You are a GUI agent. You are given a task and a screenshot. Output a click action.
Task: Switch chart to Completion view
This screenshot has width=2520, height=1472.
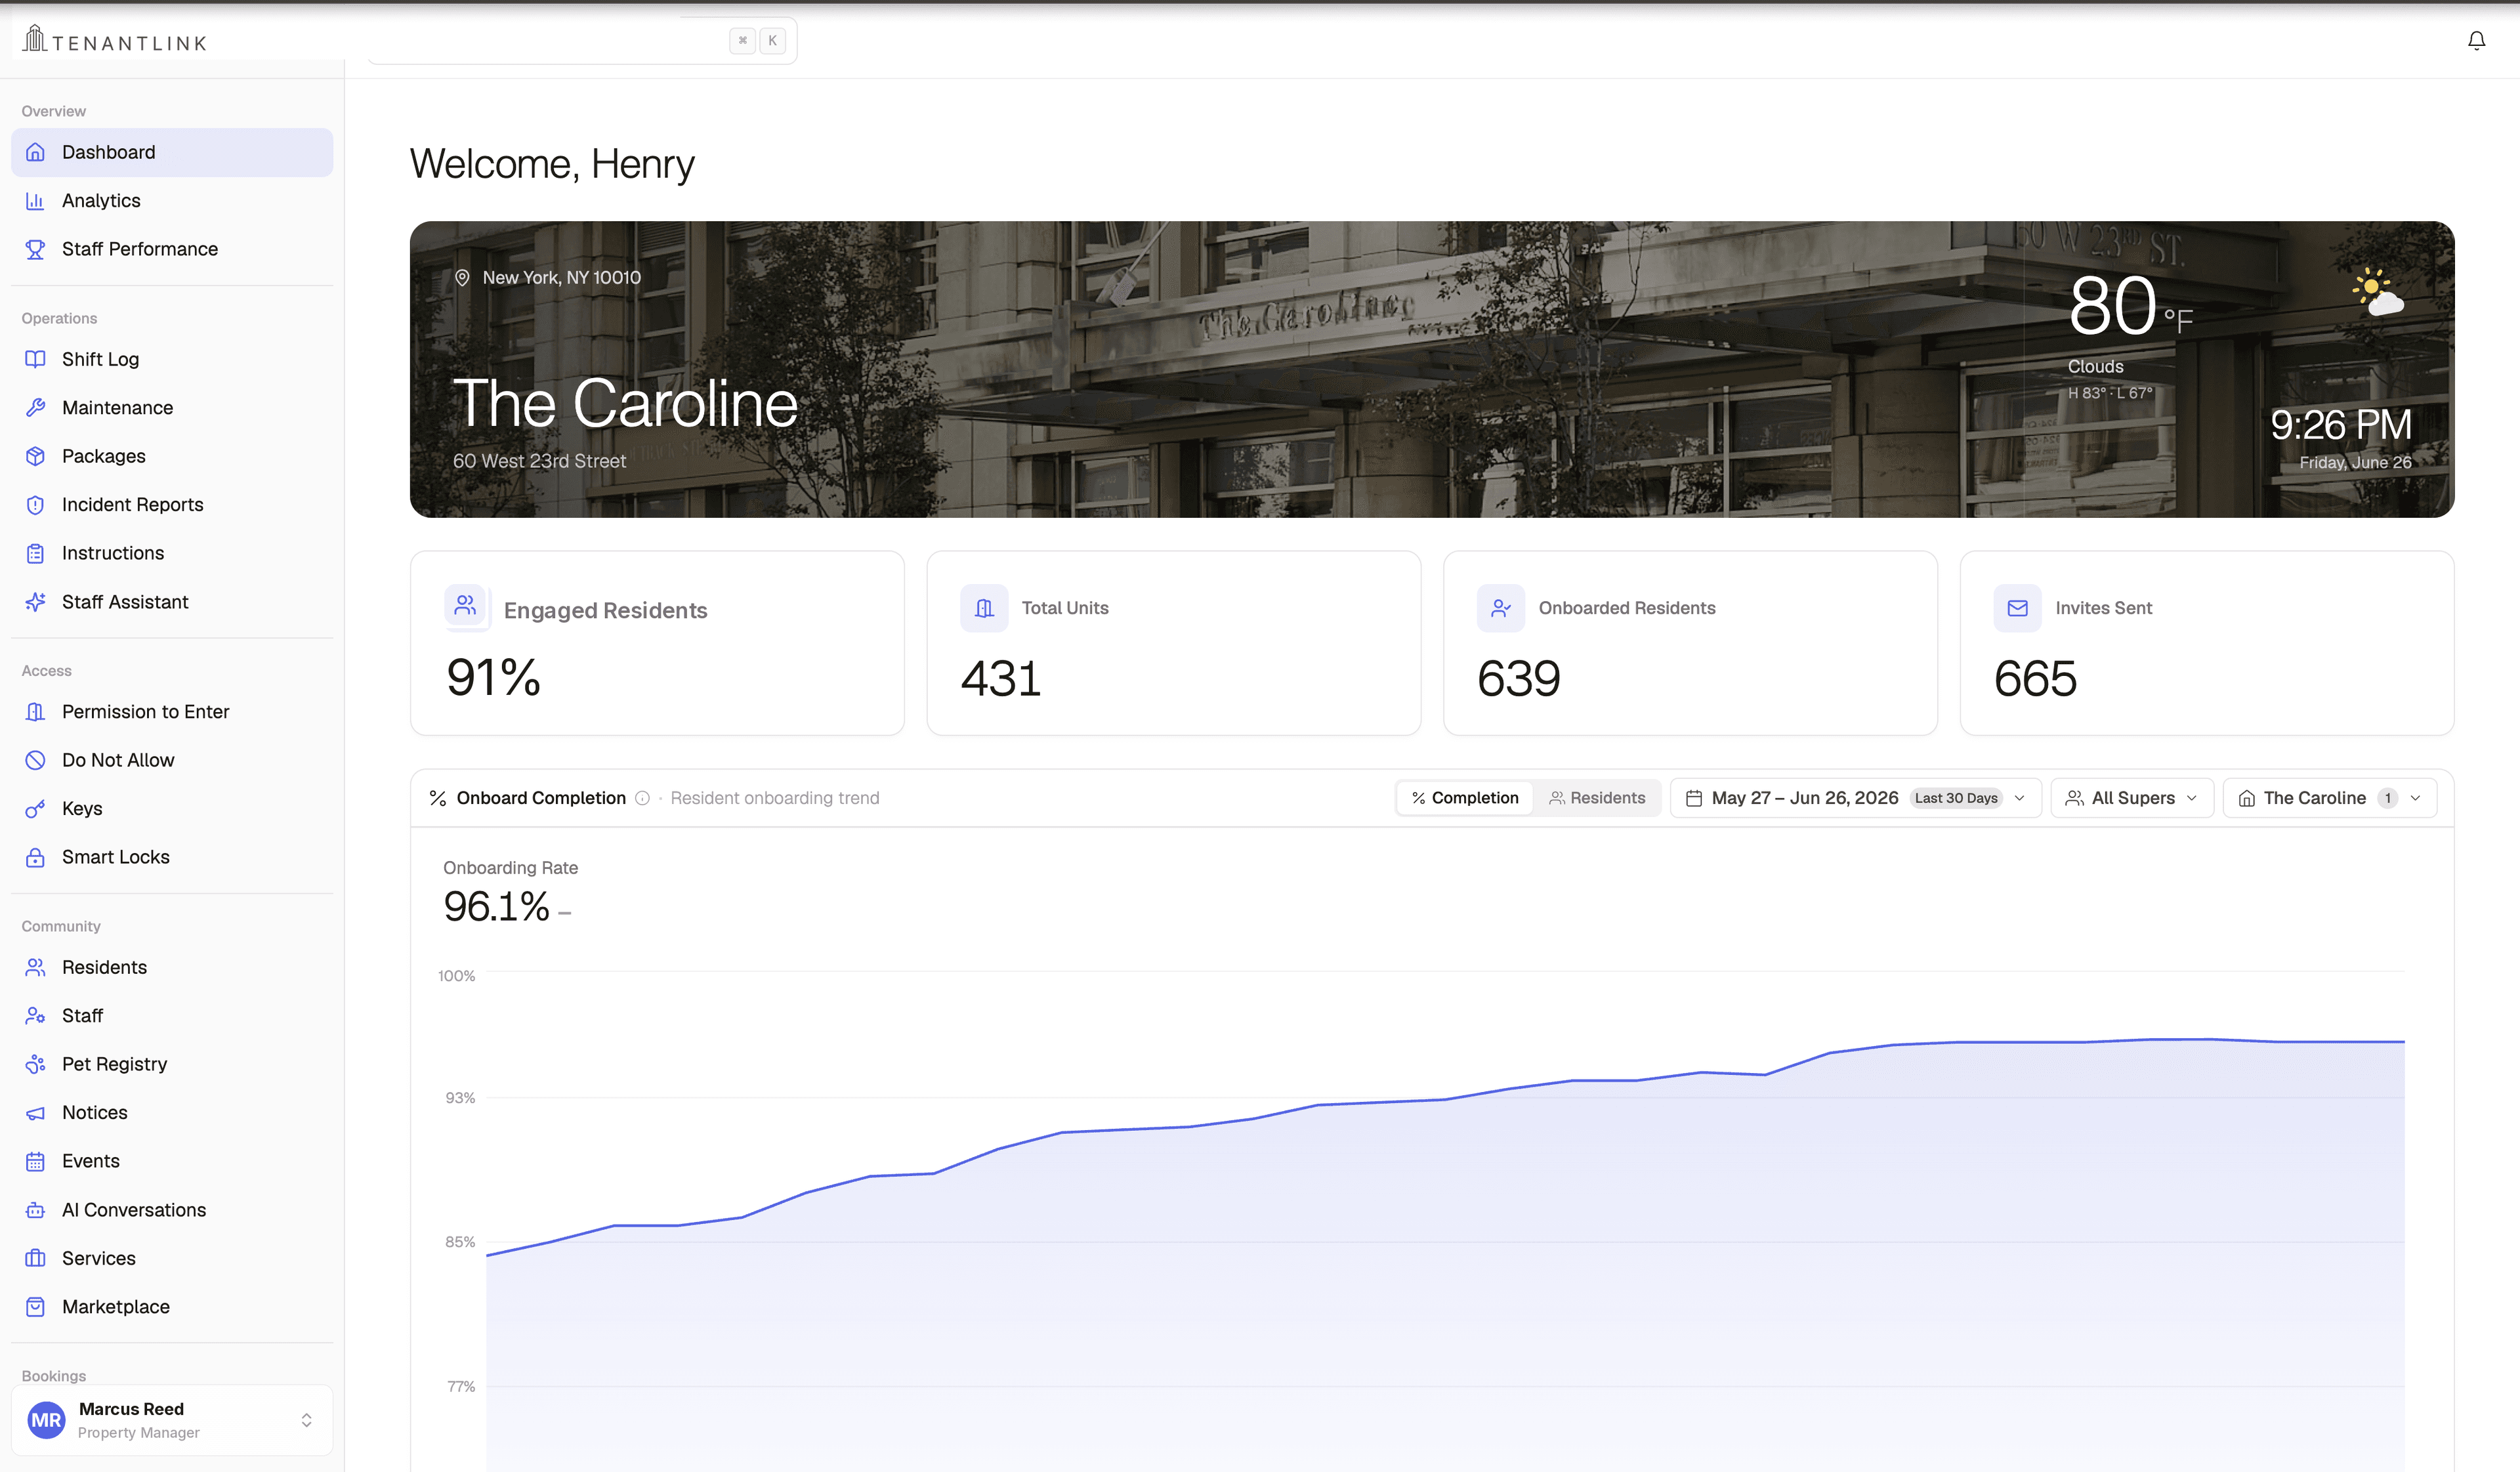click(x=1464, y=798)
